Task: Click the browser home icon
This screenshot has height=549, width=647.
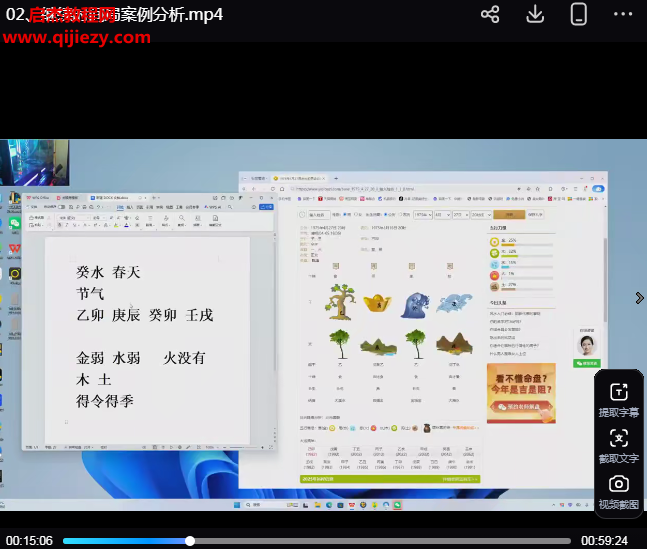Action: tap(282, 189)
